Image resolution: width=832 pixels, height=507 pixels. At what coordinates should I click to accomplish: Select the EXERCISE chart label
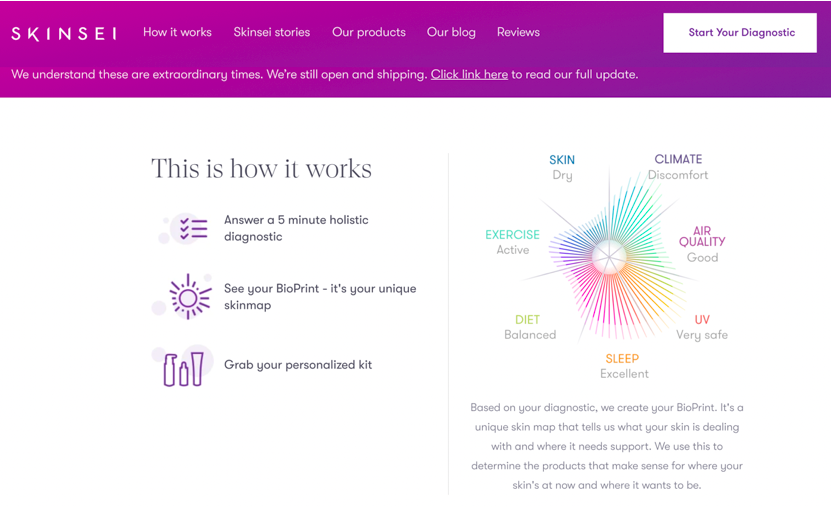(x=512, y=235)
